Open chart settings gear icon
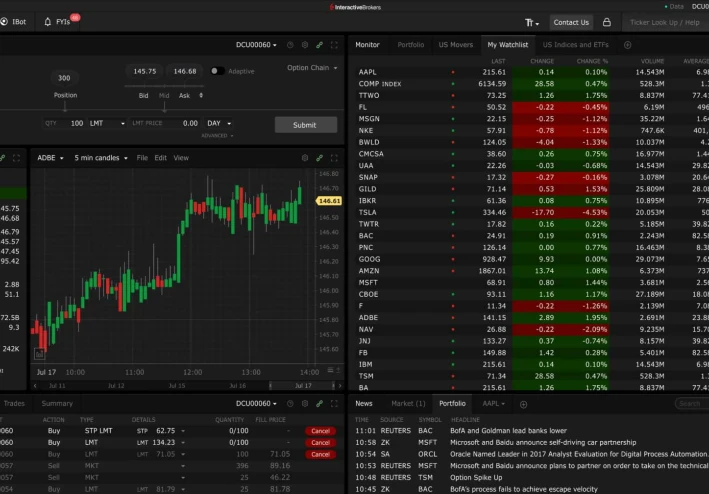 pyautogui.click(x=305, y=158)
